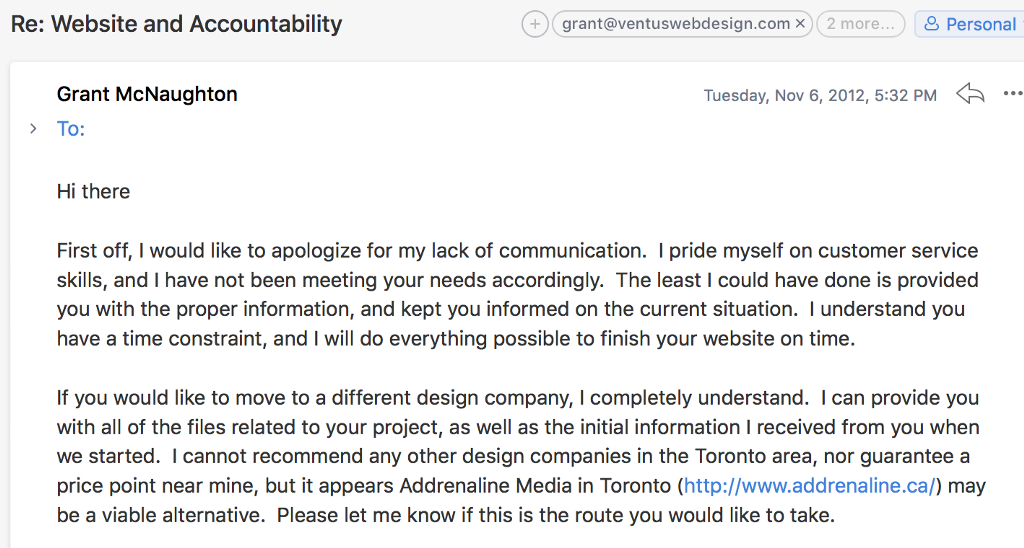Select the grant@ventuswebdesign.com address chip
The width and height of the screenshot is (1024, 548).
[x=677, y=24]
